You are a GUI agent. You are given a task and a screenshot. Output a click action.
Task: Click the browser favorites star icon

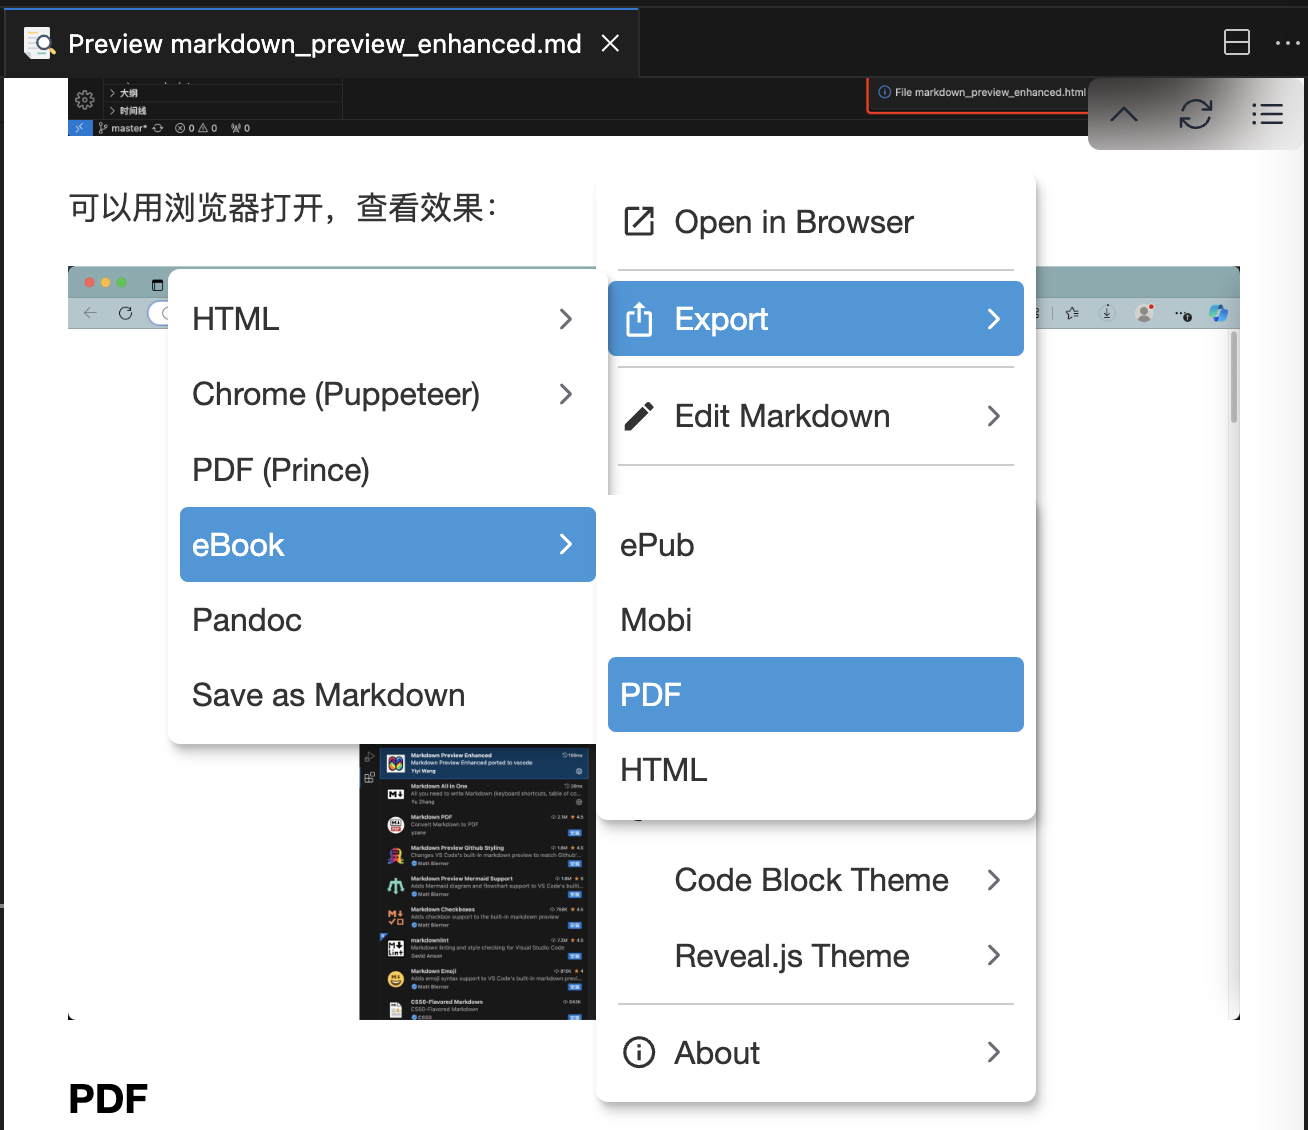1072,313
